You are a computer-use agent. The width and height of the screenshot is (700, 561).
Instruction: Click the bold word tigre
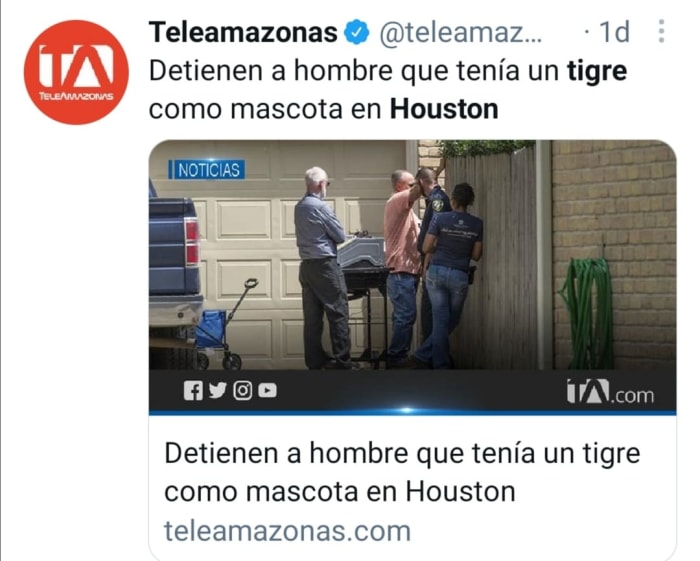point(597,72)
